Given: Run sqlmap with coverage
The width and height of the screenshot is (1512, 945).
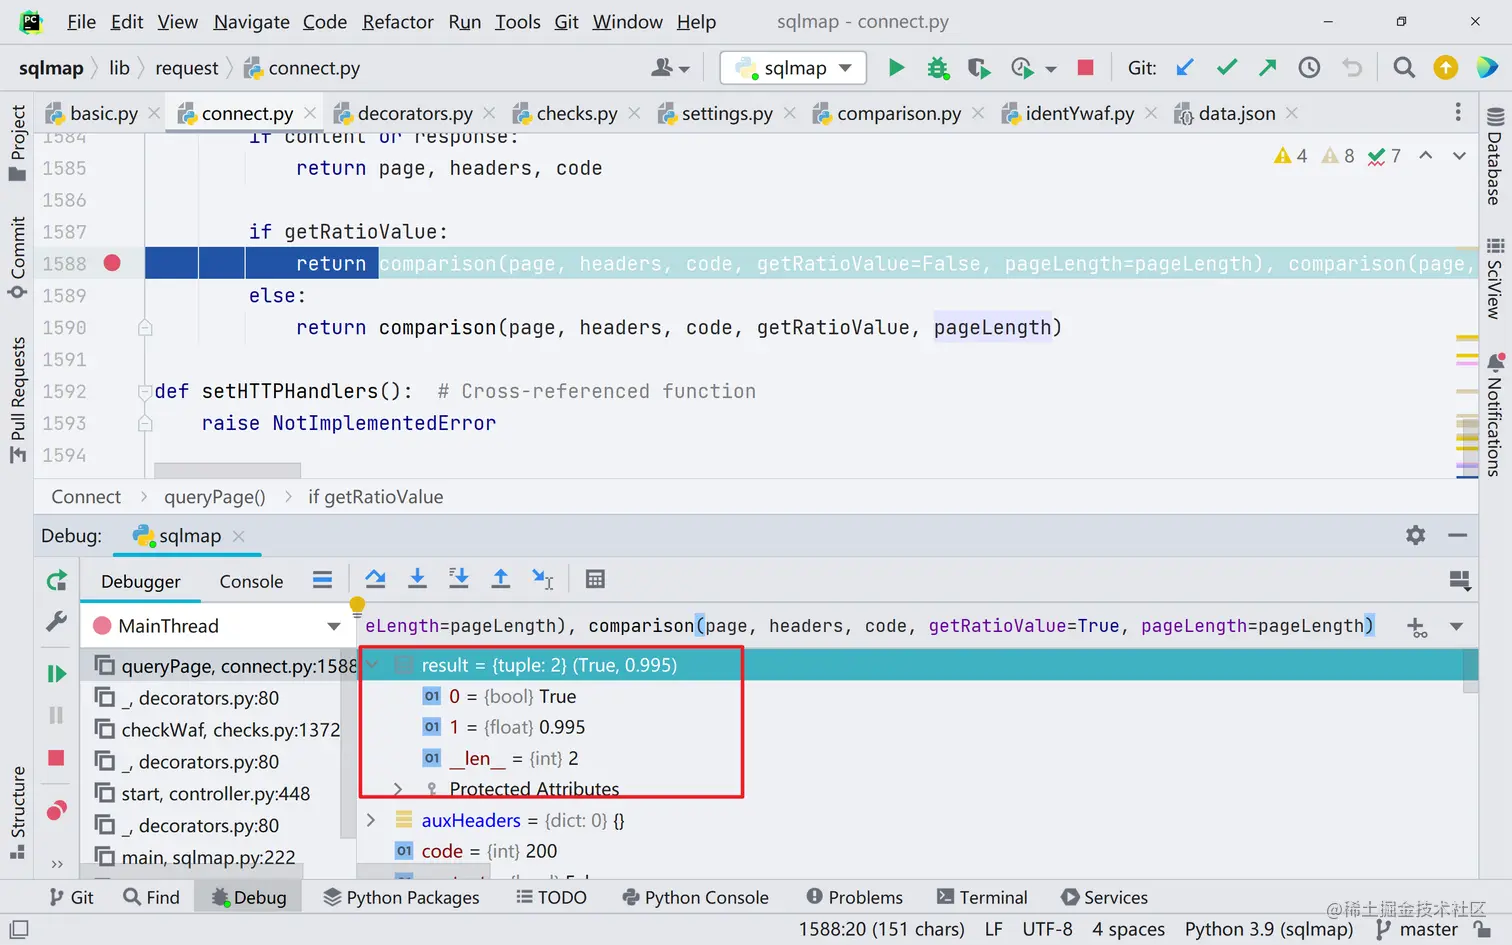Looking at the screenshot, I should coord(979,68).
